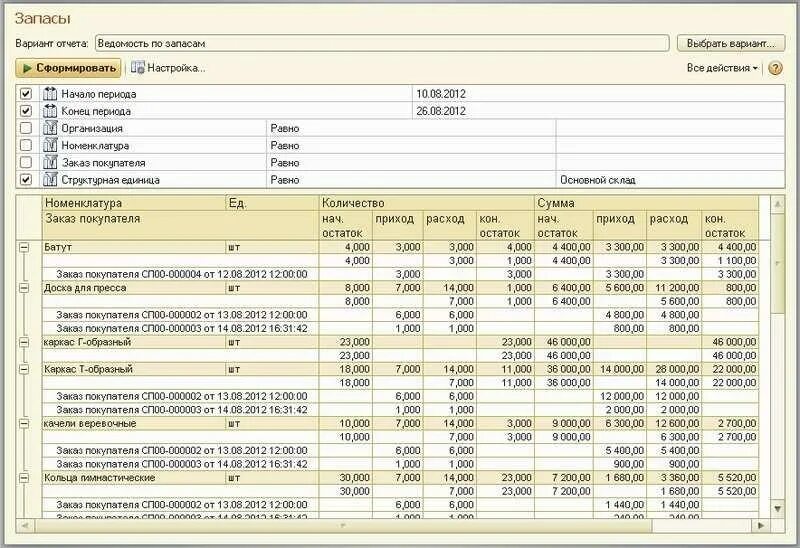
Task: Select the качели веревочные cell
Action: (x=134, y=424)
